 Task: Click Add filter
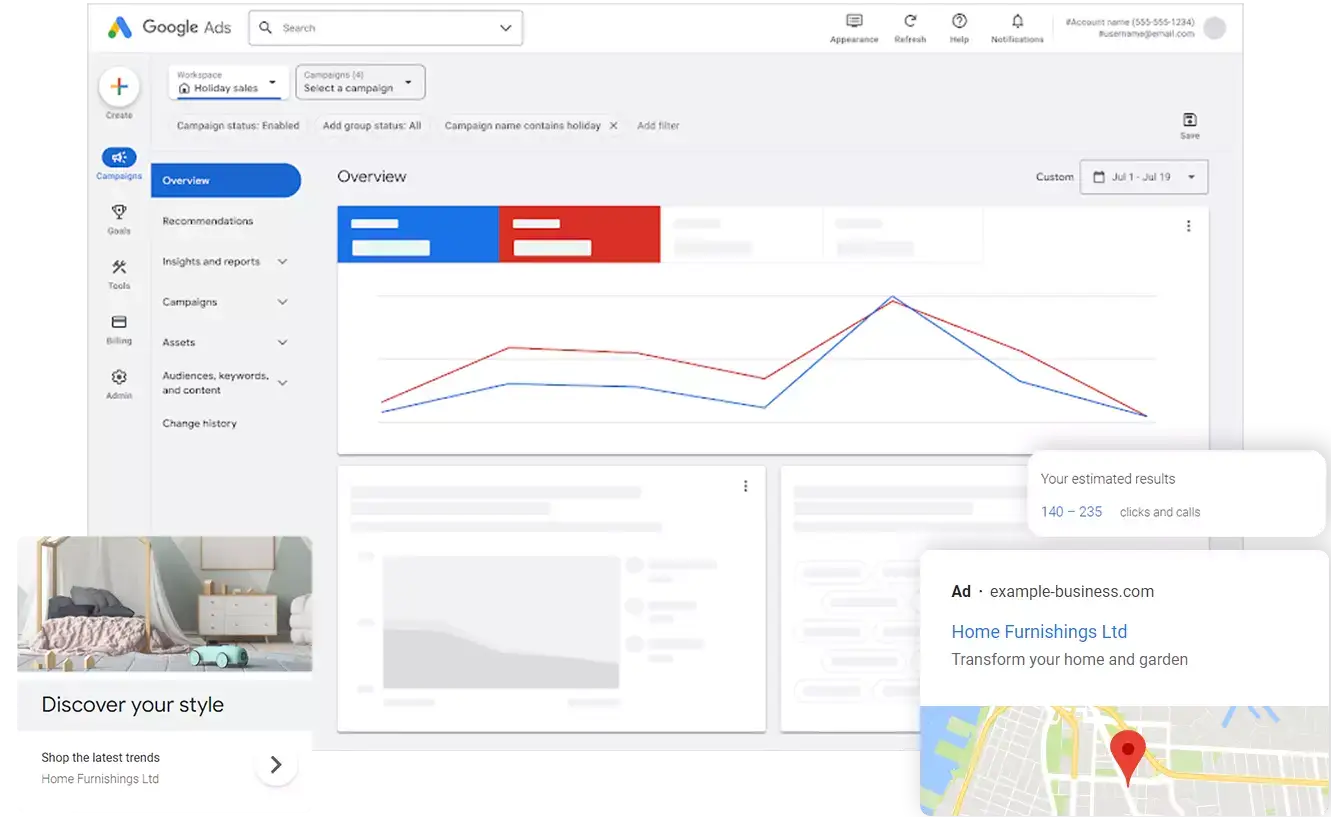[x=658, y=126]
